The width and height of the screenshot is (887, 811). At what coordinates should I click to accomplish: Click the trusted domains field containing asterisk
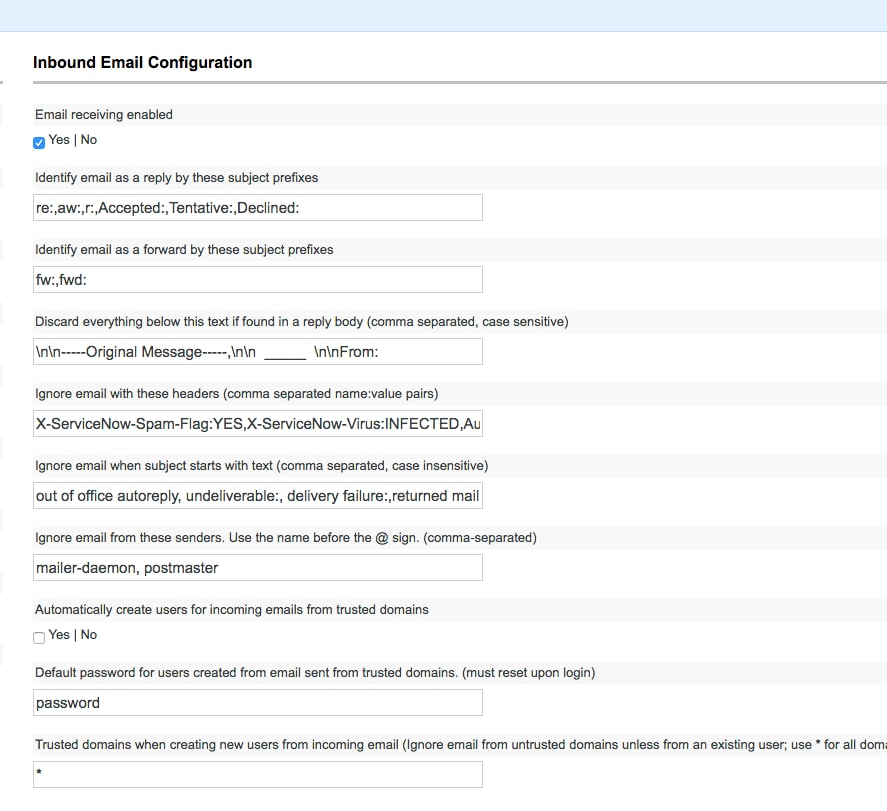(x=257, y=774)
